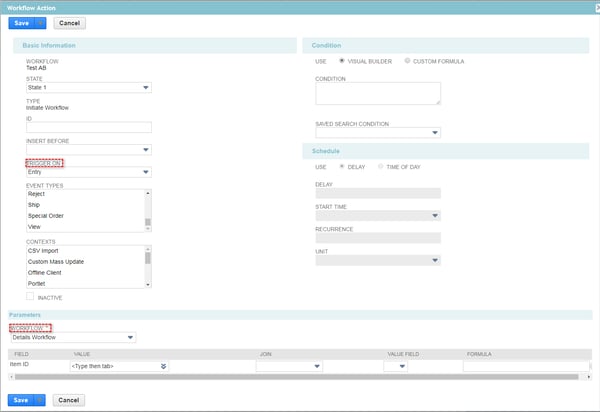Select the Visual Builder radio button
This screenshot has width=600, height=412.
pyautogui.click(x=342, y=60)
